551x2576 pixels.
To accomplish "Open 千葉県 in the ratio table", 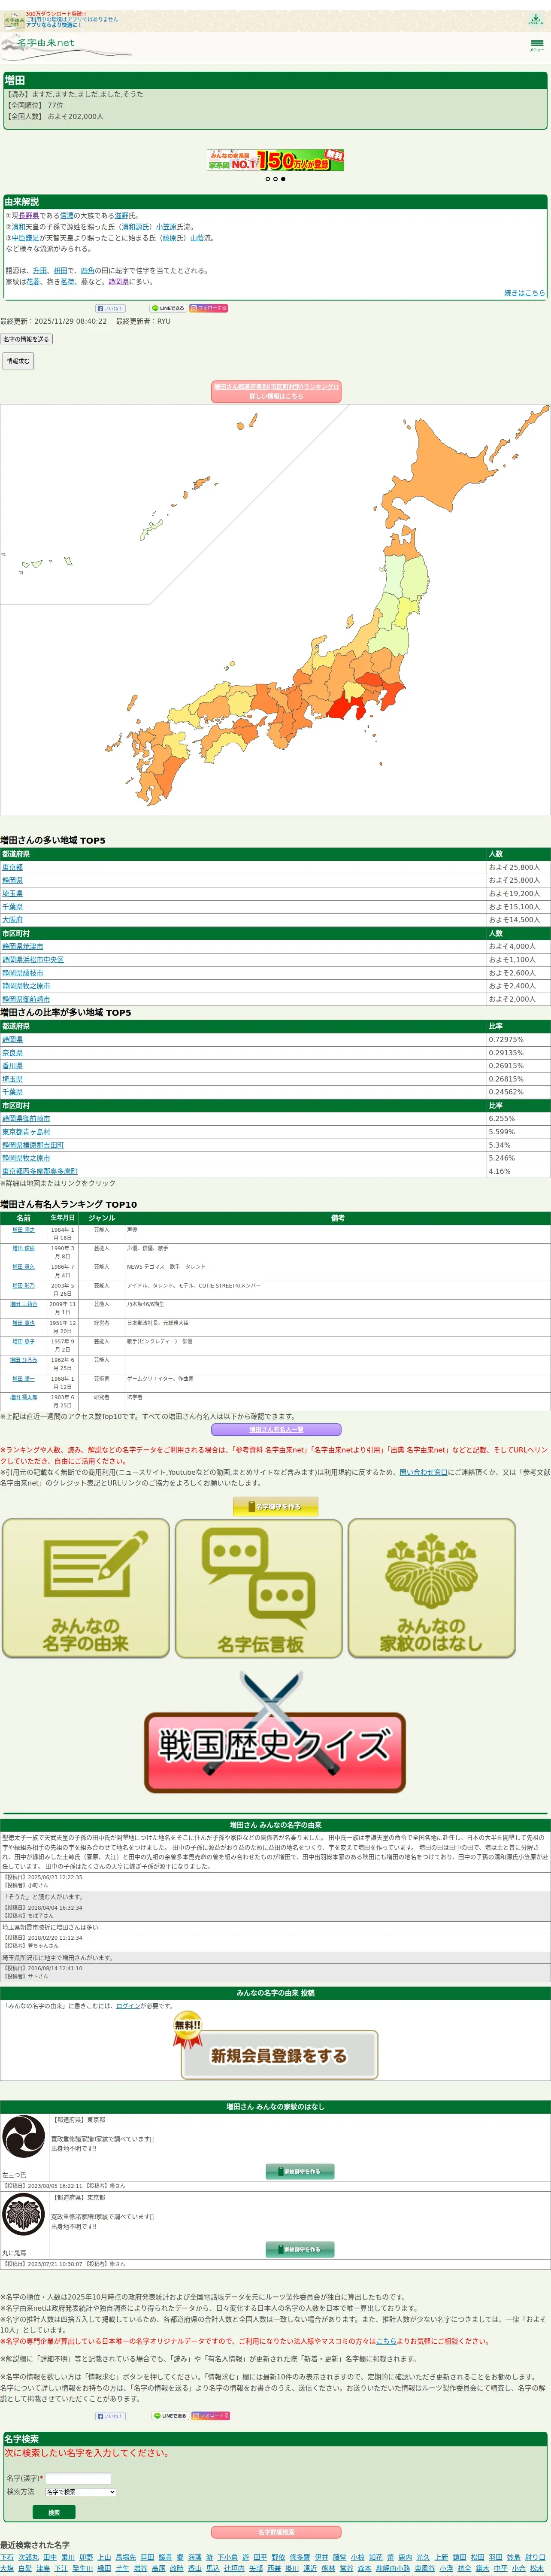I will (12, 1092).
